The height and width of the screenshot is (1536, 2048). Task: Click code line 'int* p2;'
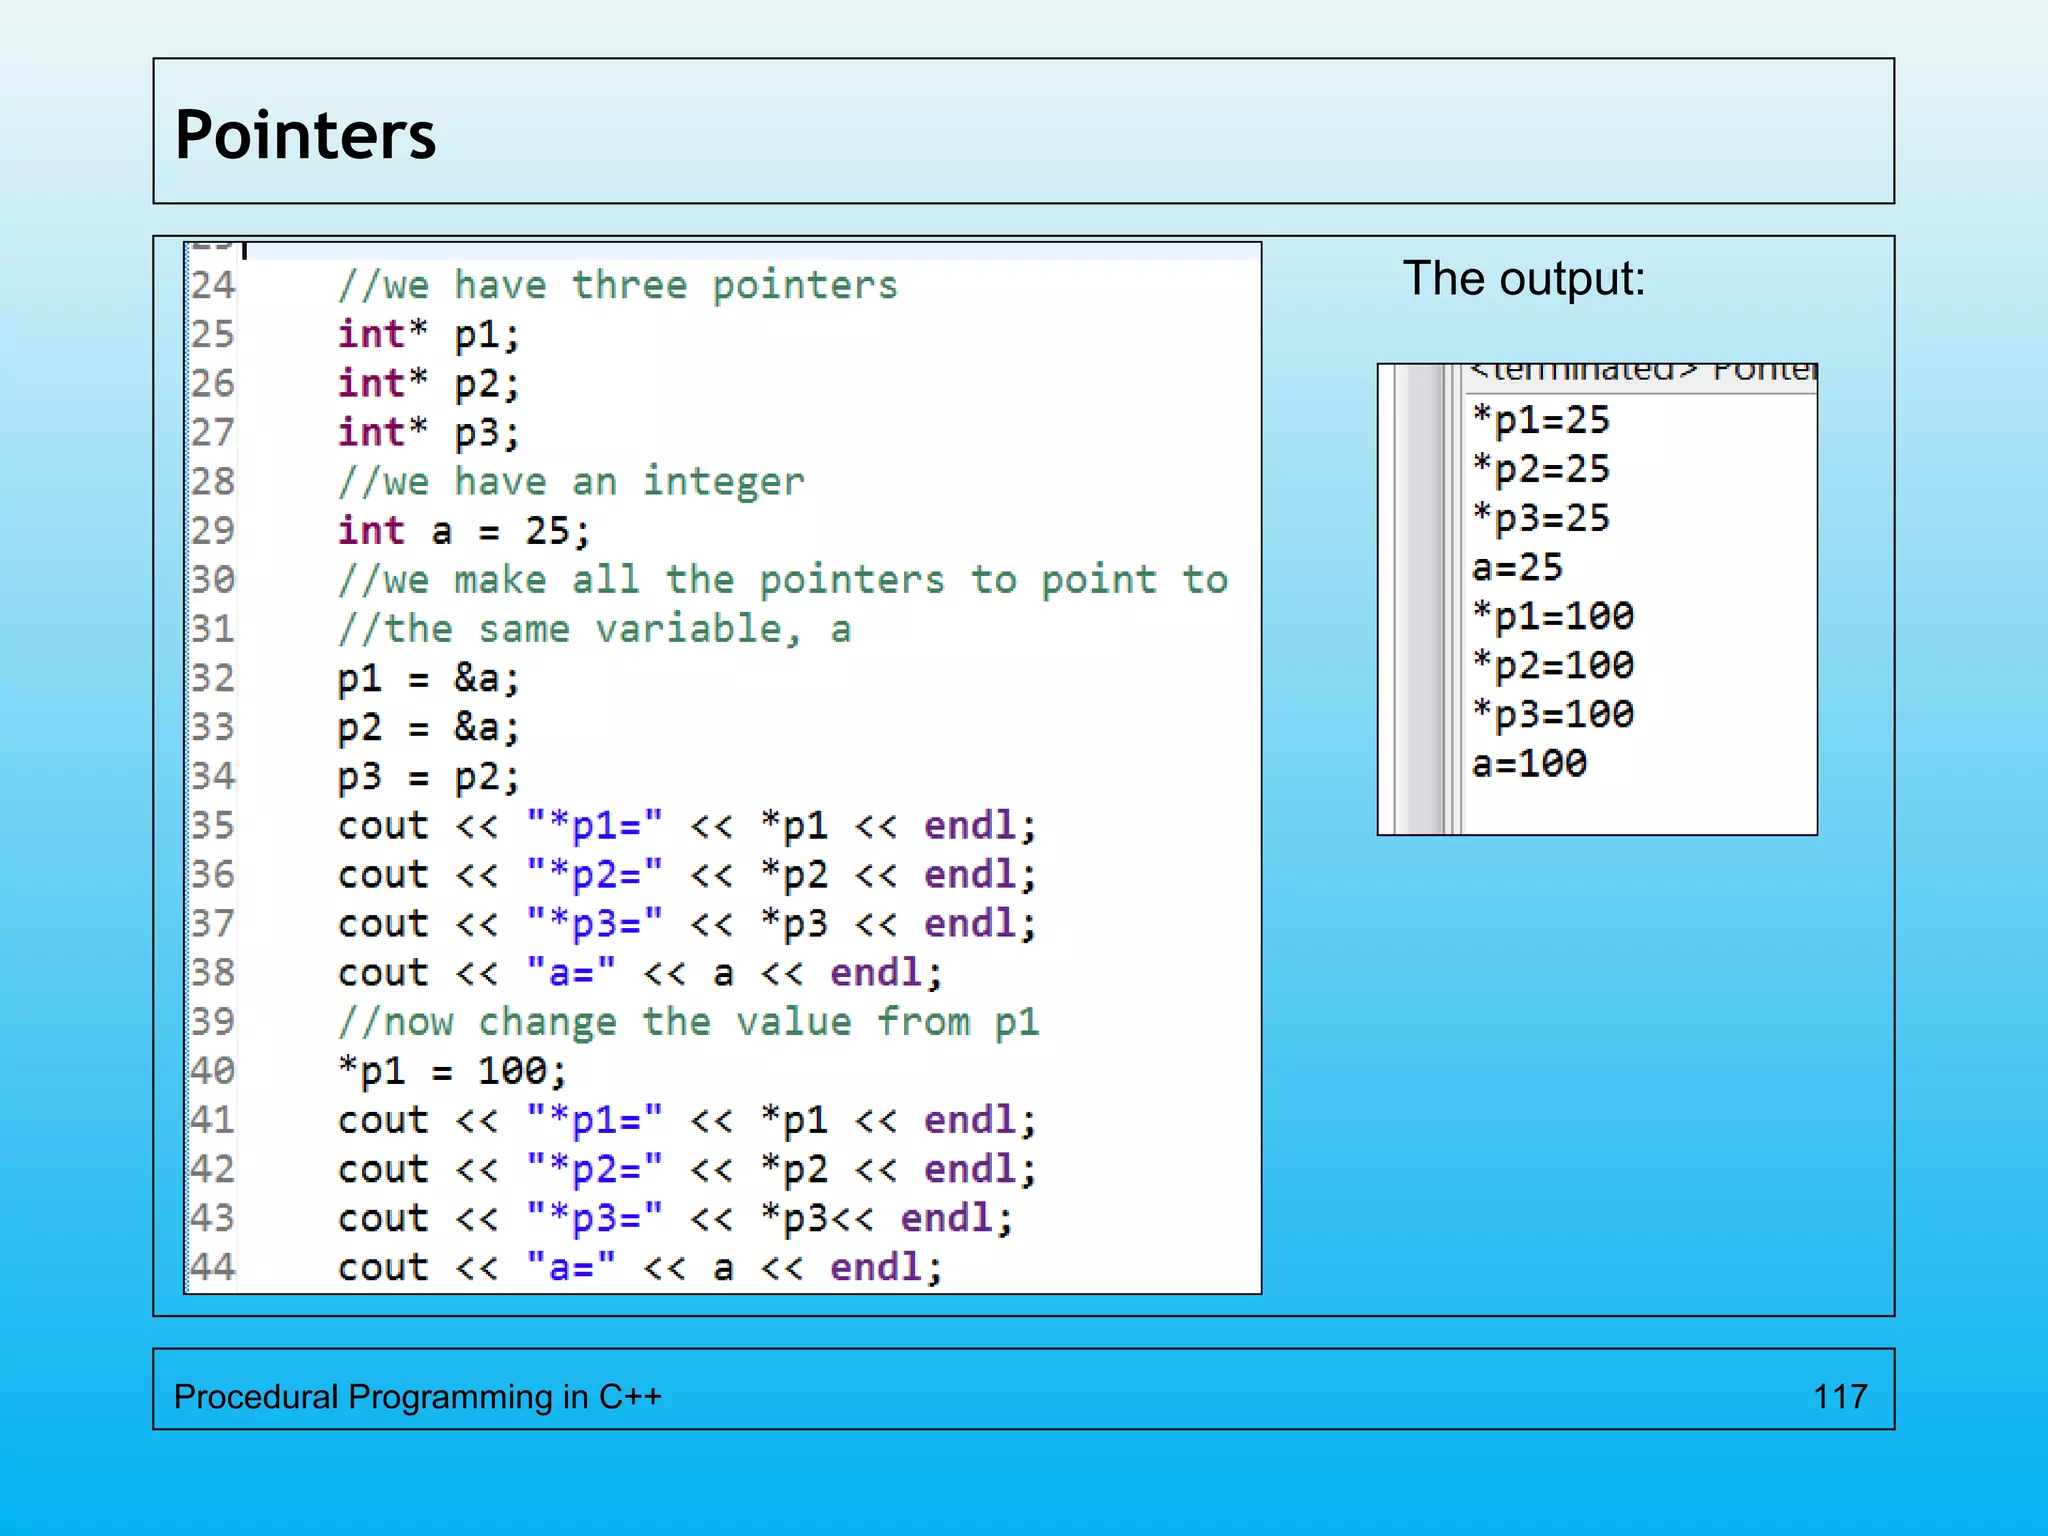coord(428,383)
